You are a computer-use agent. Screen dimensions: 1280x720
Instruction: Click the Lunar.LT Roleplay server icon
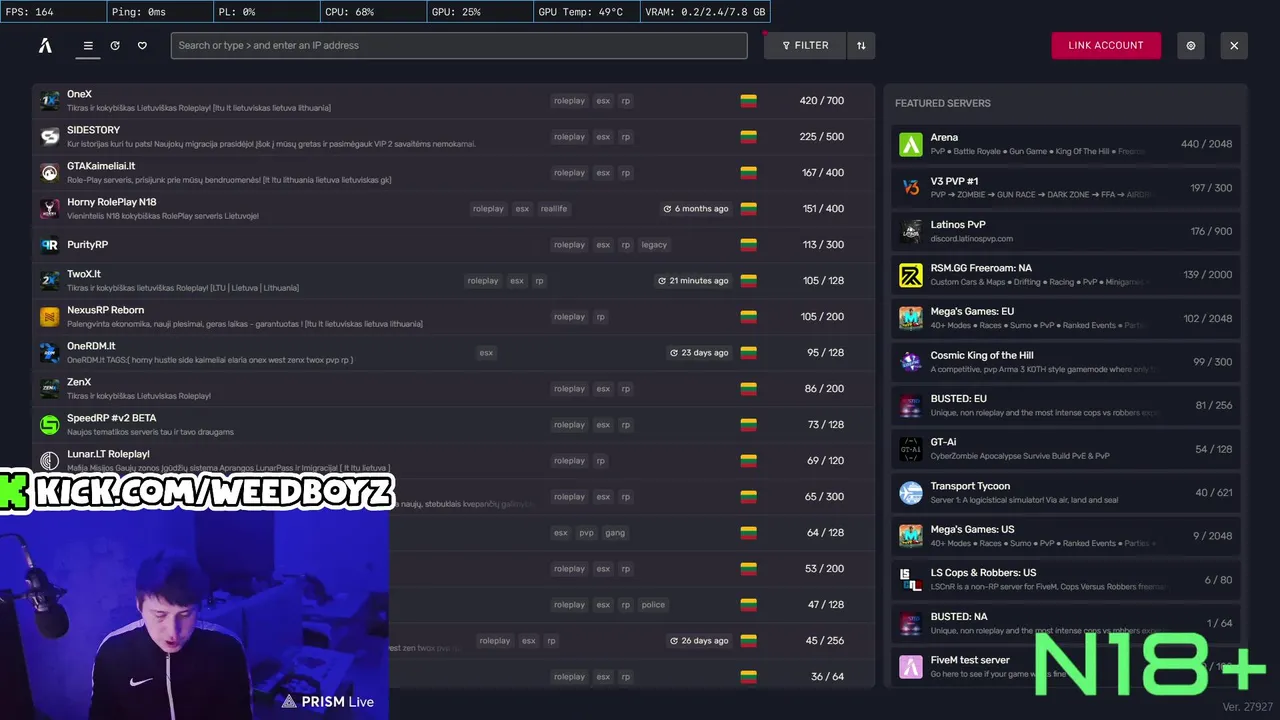pyautogui.click(x=49, y=460)
